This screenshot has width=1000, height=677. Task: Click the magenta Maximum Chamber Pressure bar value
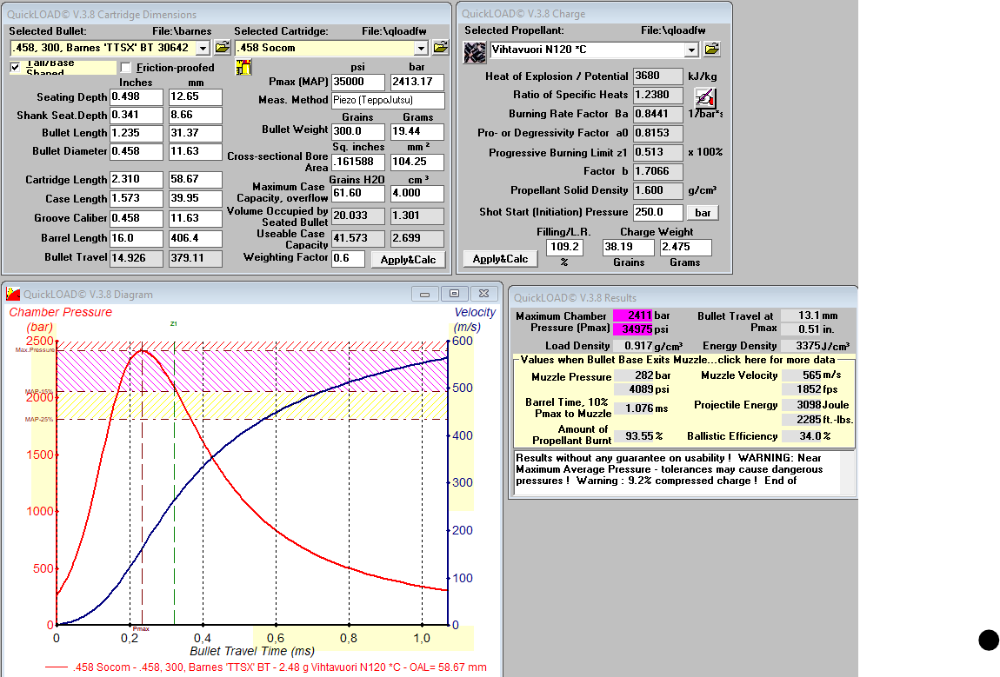[x=633, y=316]
